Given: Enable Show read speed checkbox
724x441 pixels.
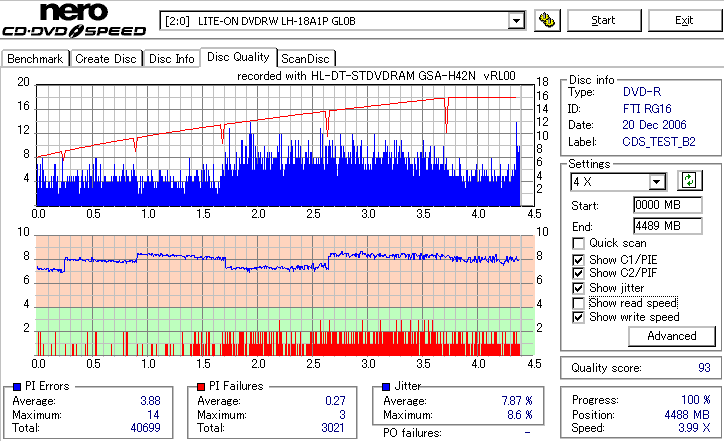Looking at the screenshot, I should tap(578, 303).
